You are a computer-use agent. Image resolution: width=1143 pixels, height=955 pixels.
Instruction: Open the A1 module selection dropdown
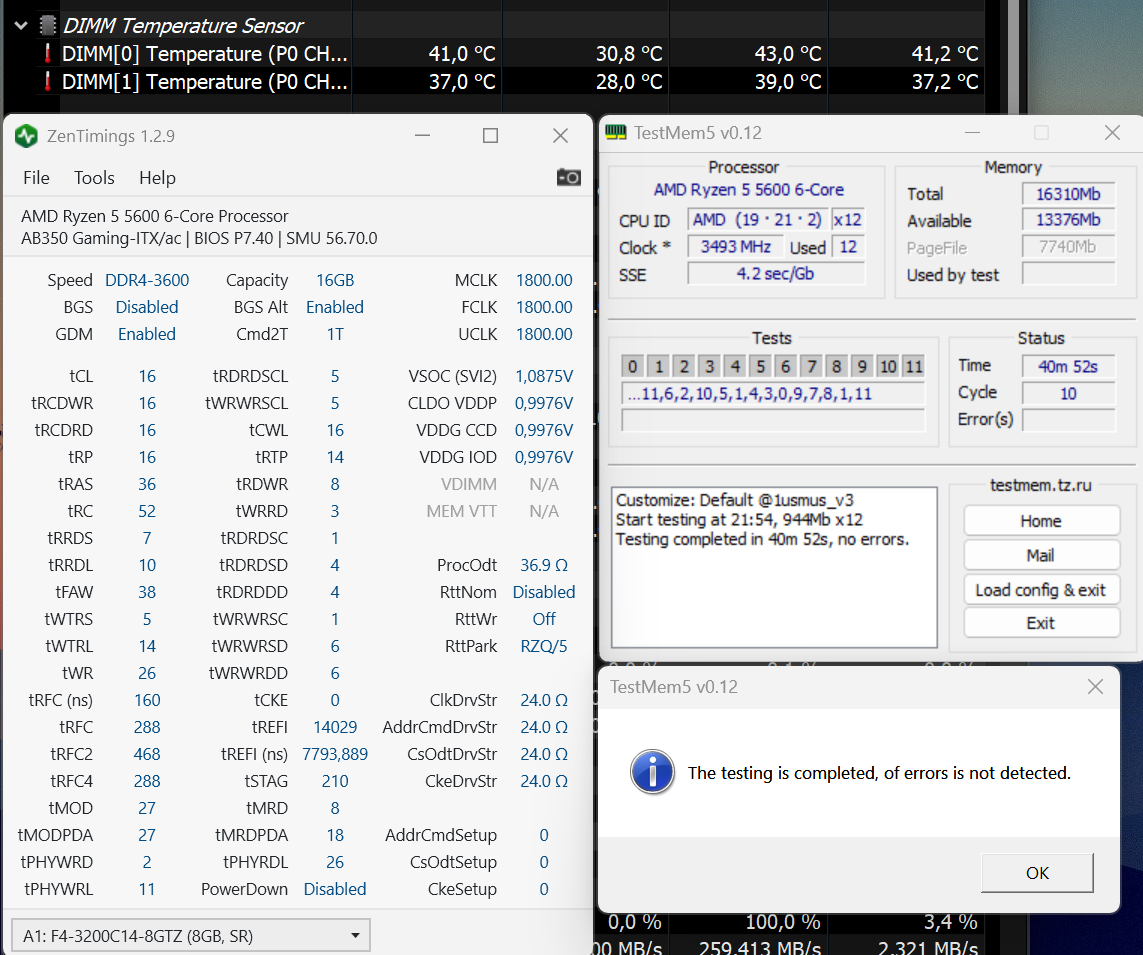(x=191, y=935)
